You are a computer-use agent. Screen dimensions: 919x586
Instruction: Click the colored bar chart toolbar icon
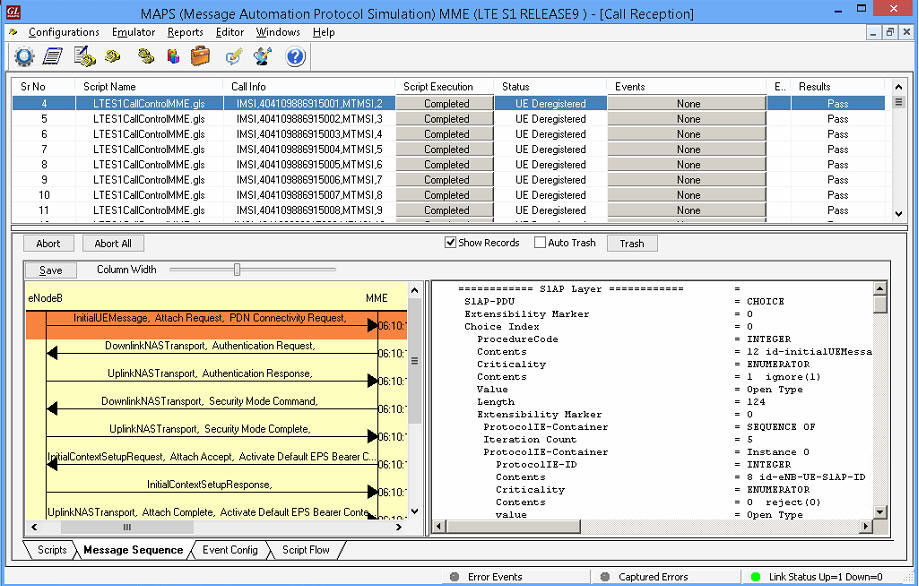pyautogui.click(x=173, y=56)
